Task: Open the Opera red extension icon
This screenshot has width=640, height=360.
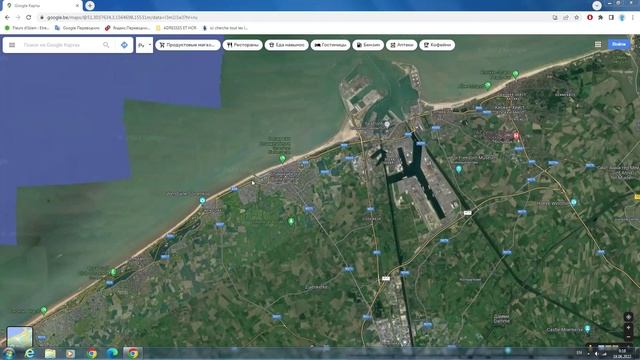Action: (x=590, y=18)
